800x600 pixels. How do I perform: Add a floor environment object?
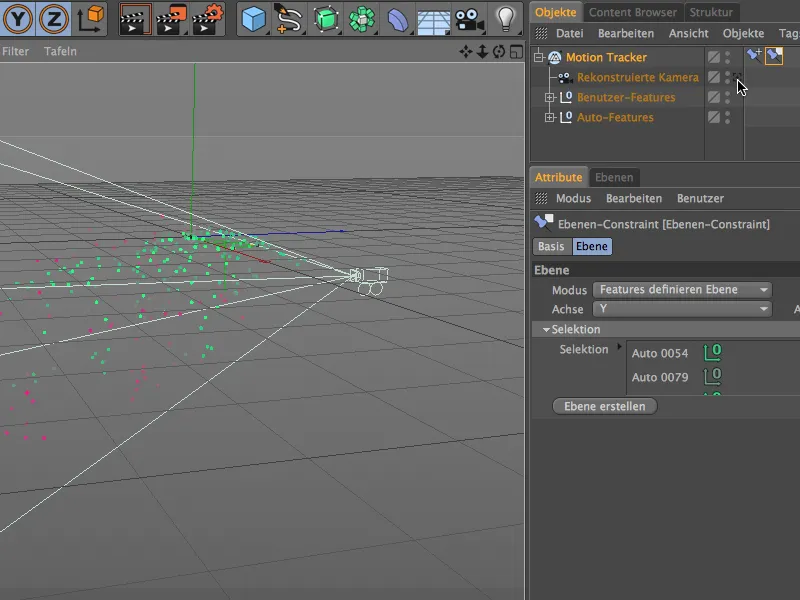[x=433, y=21]
